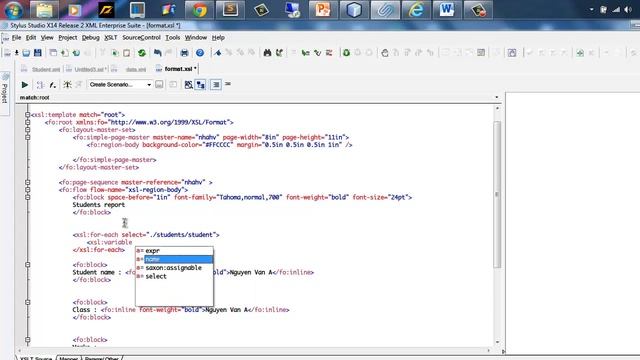Collapse the fo:flow fold marker
This screenshot has width=640, height=360.
pyautogui.click(x=27, y=190)
